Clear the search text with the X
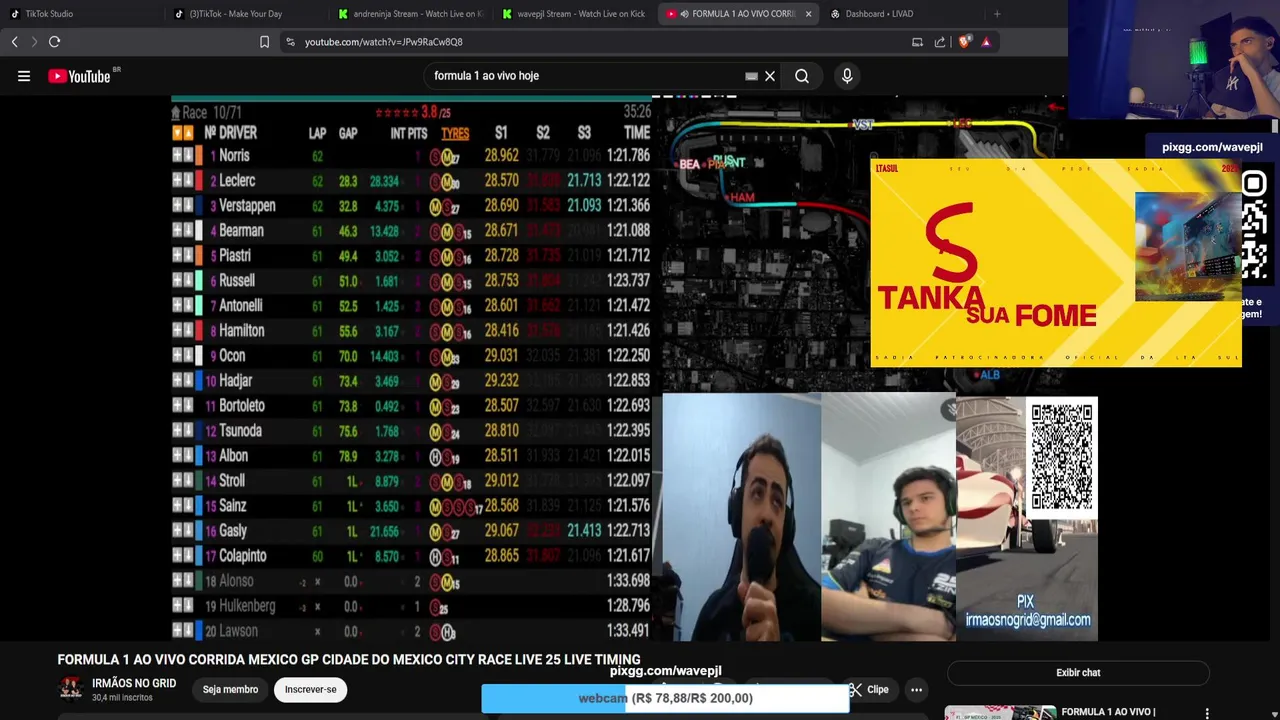The width and height of the screenshot is (1280, 720). pos(770,76)
